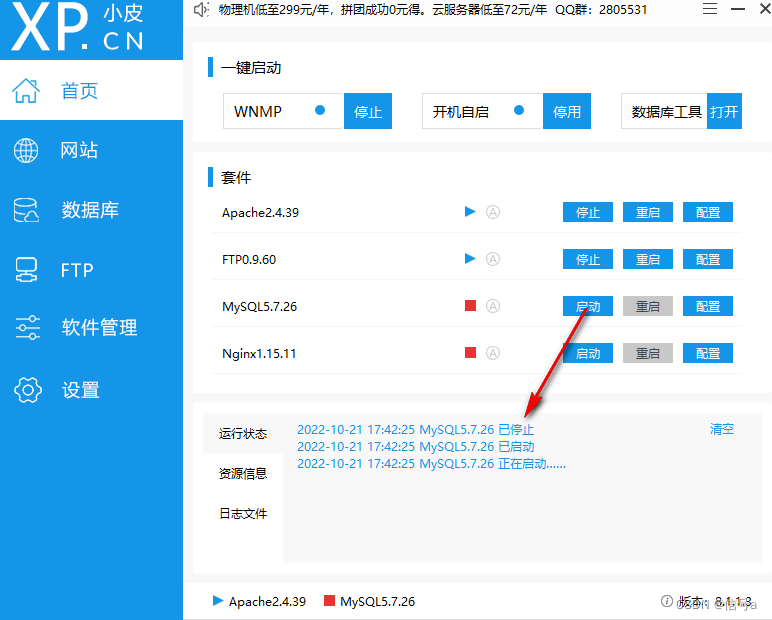Image resolution: width=772 pixels, height=620 pixels.
Task: Click Apache2.4.39 running play icon
Action: coord(470,212)
